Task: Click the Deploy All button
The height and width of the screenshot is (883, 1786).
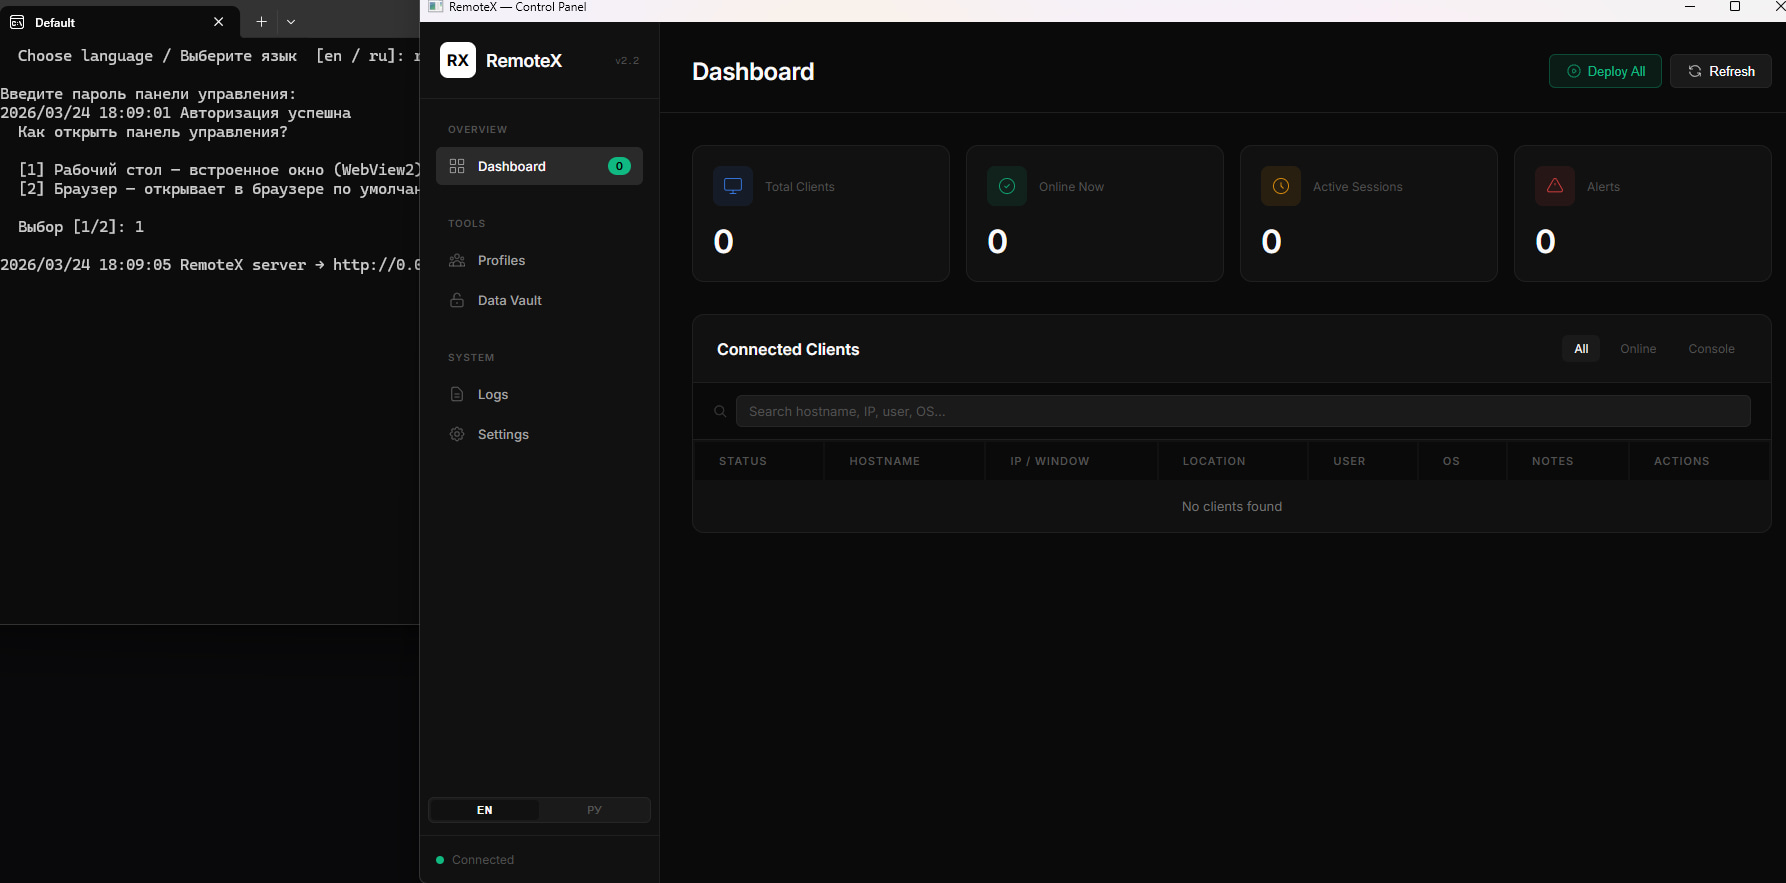Action: coord(1605,71)
